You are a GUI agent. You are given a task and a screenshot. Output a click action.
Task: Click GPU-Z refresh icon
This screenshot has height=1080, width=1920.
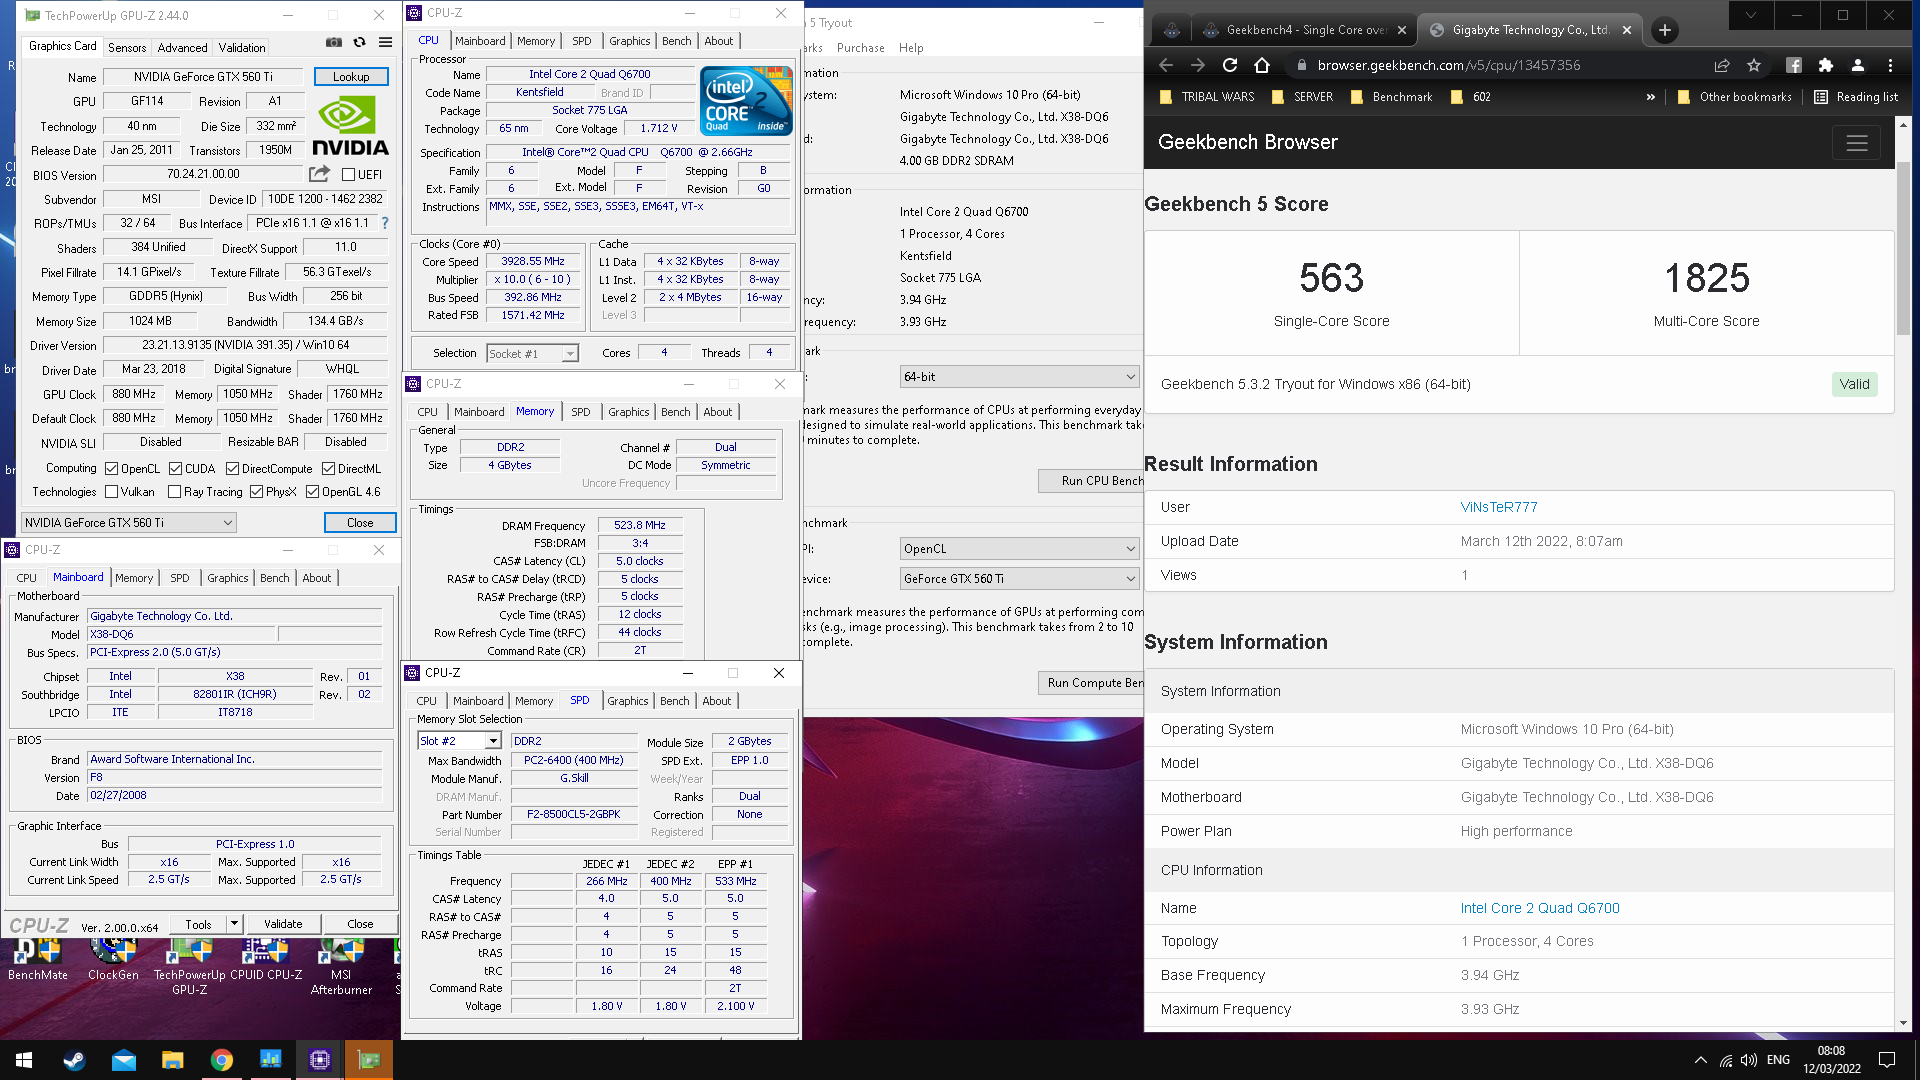click(360, 42)
